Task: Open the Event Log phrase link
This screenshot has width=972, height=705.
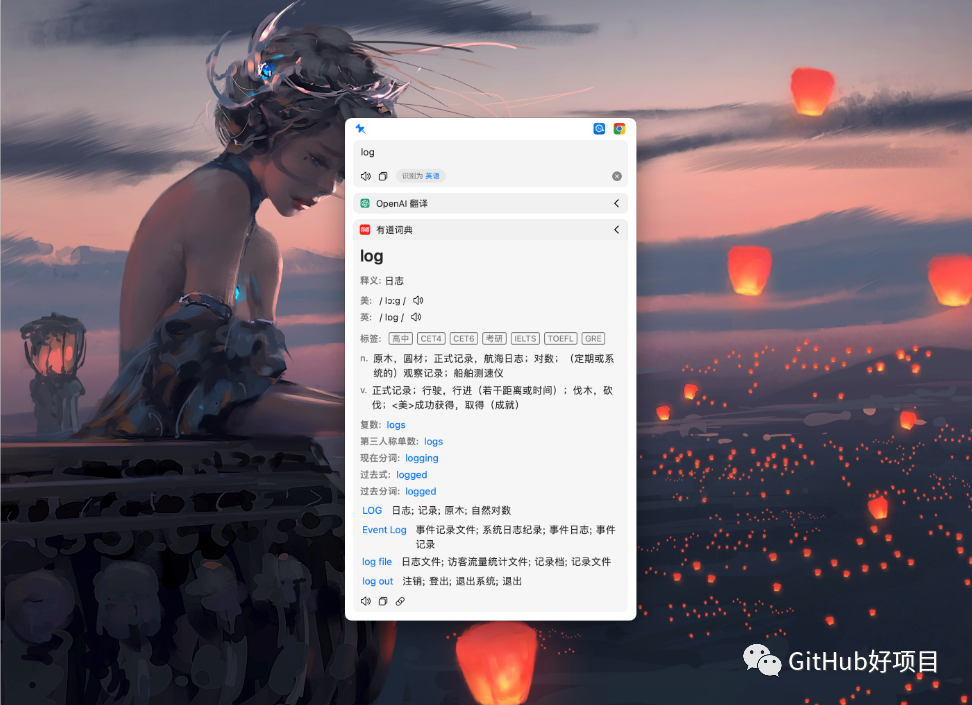Action: pos(384,530)
